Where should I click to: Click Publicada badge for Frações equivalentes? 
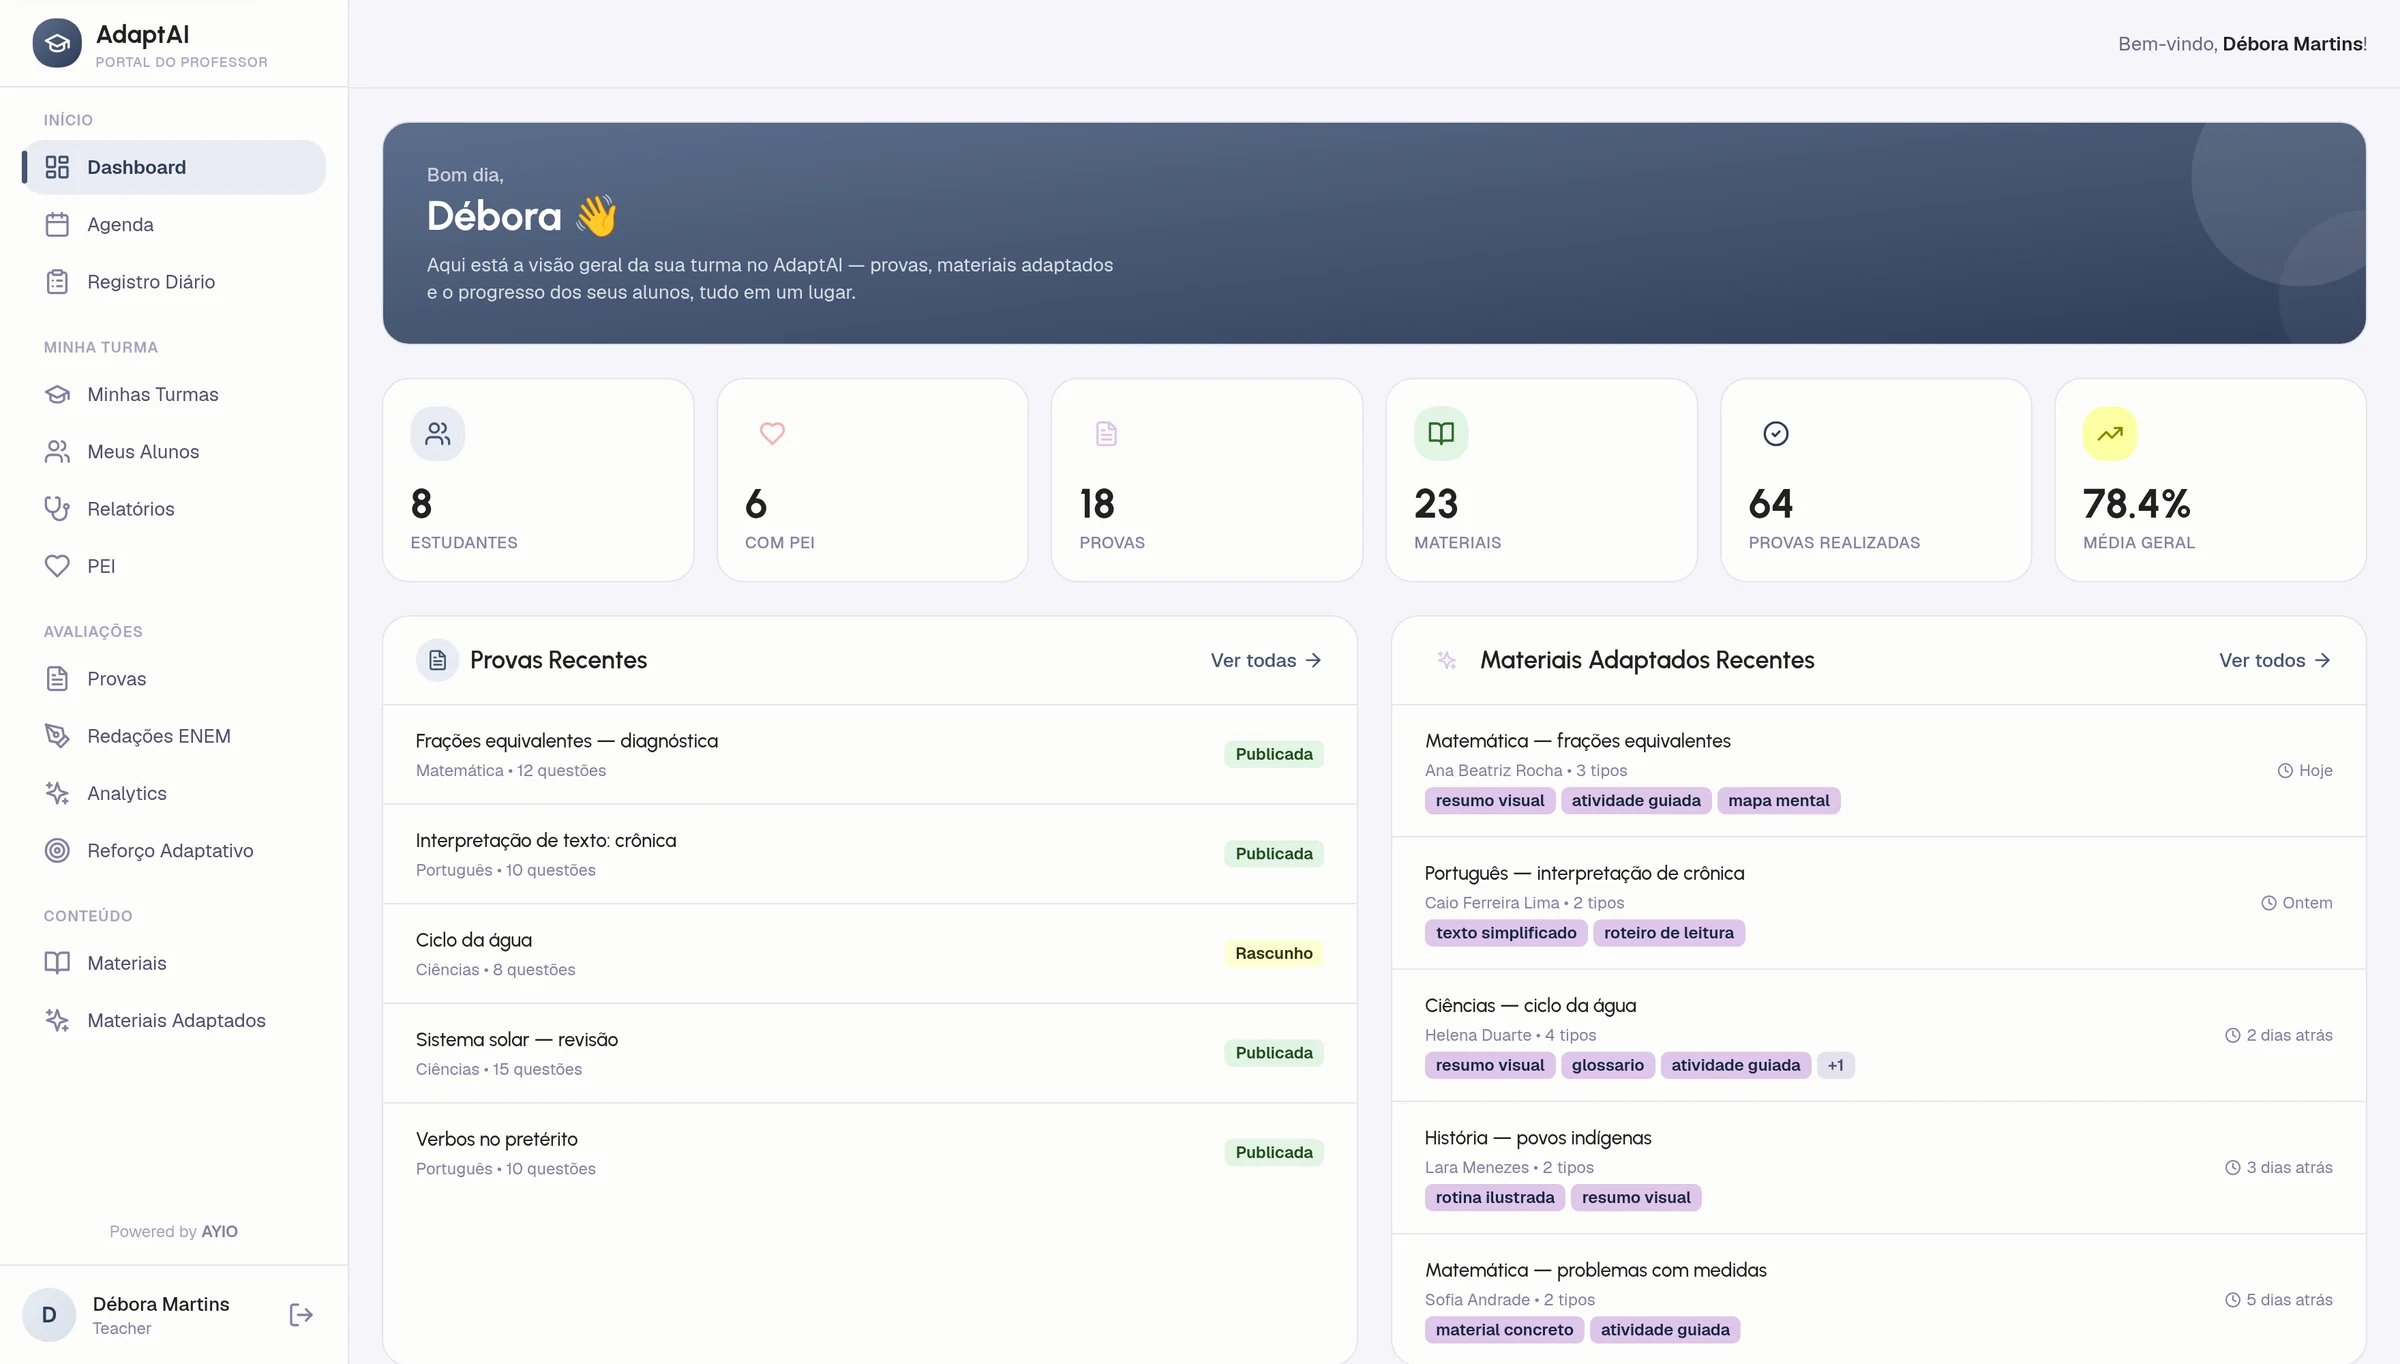click(1273, 754)
